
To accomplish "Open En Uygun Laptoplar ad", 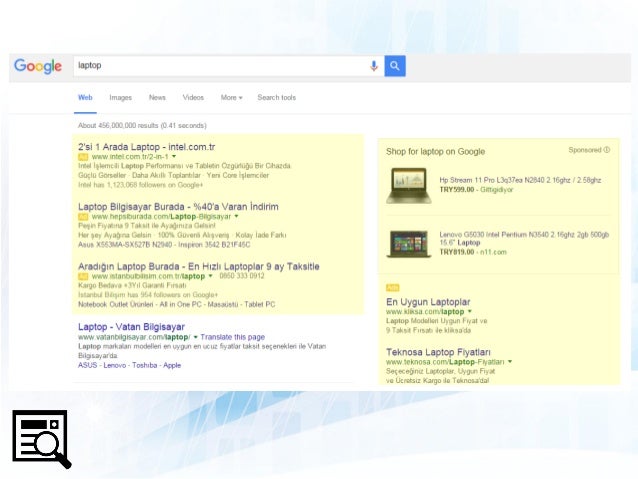I will 428,302.
